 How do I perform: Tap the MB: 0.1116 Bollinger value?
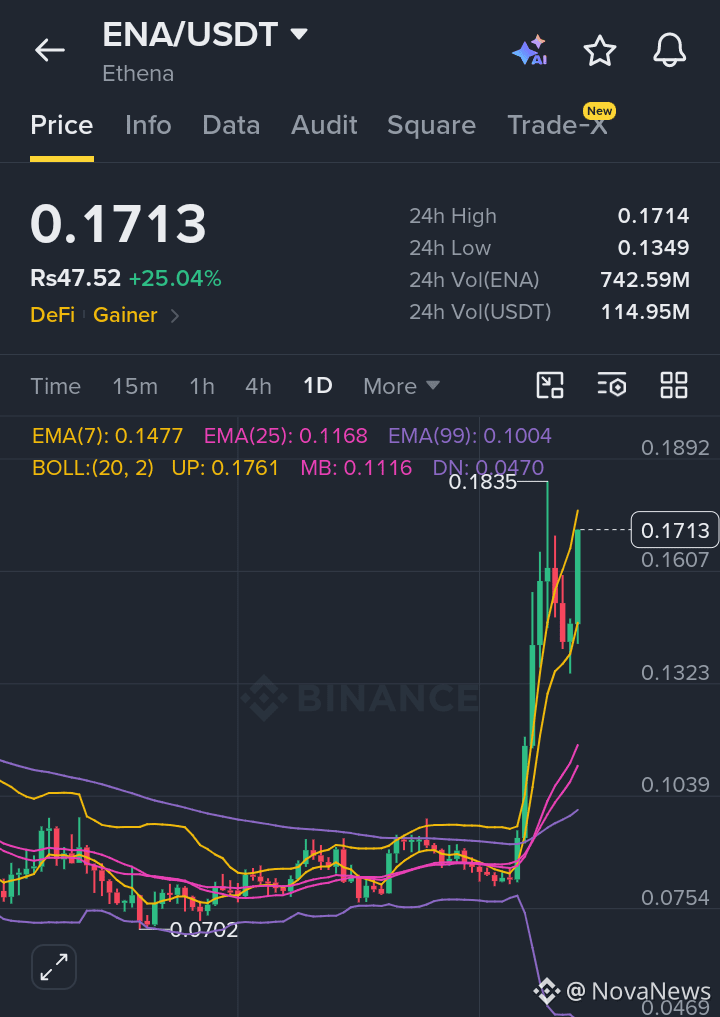pyautogui.click(x=356, y=468)
